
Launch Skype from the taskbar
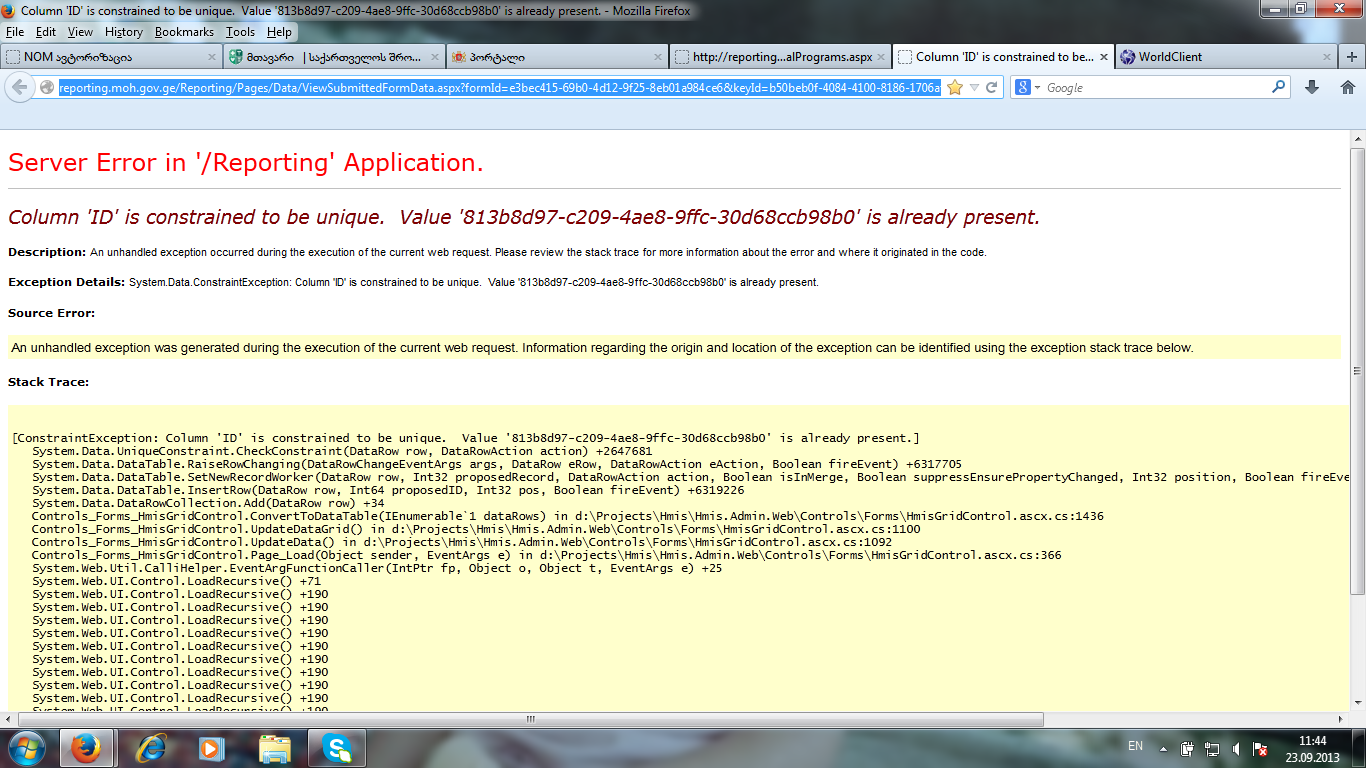tap(336, 748)
